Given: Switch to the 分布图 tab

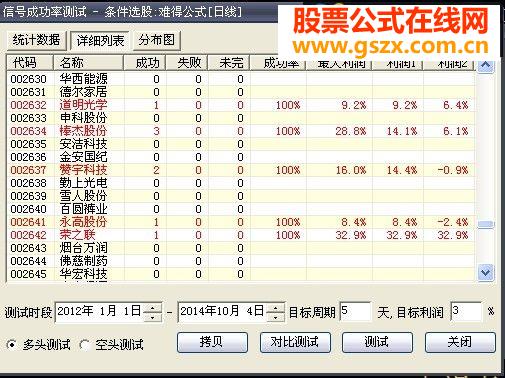Looking at the screenshot, I should click(157, 40).
